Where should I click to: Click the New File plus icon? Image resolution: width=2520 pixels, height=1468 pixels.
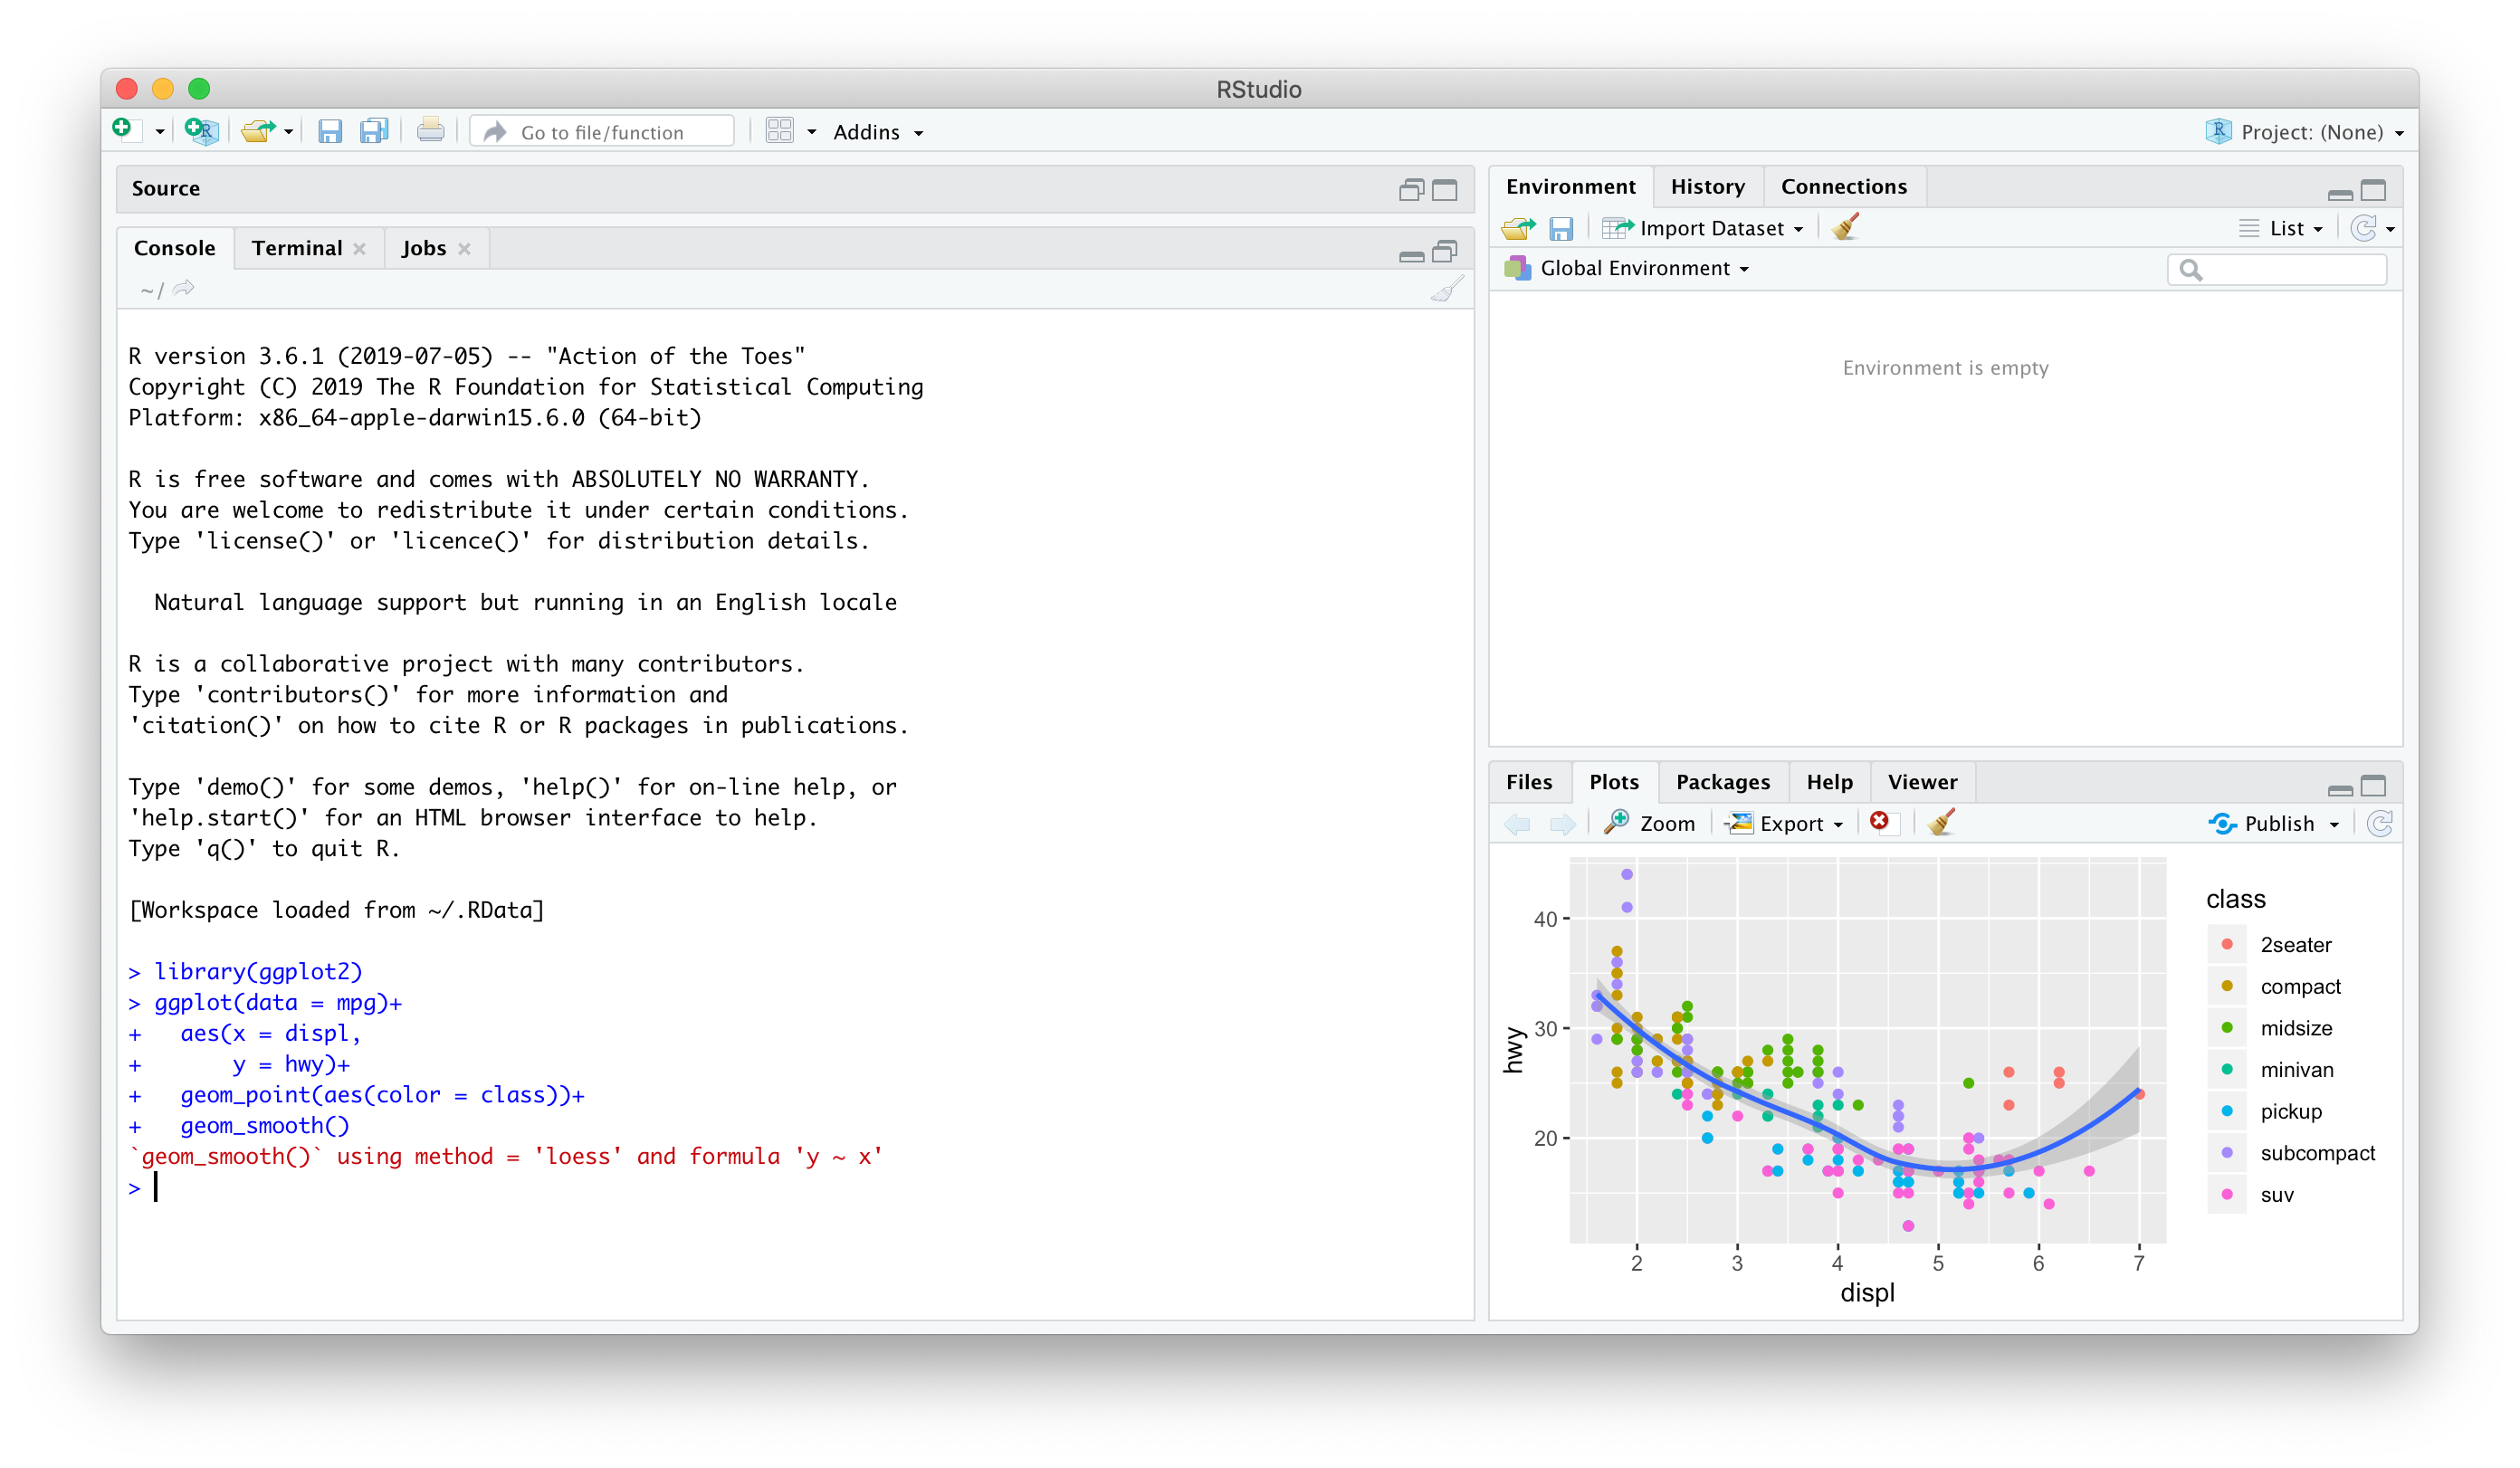(x=122, y=130)
